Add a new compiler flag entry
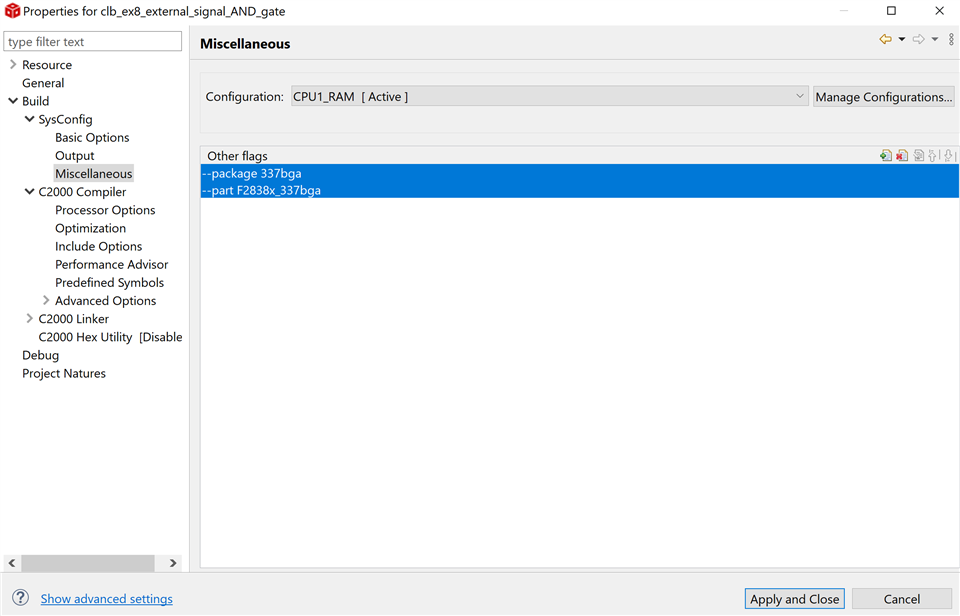Image resolution: width=960 pixels, height=616 pixels. [886, 155]
